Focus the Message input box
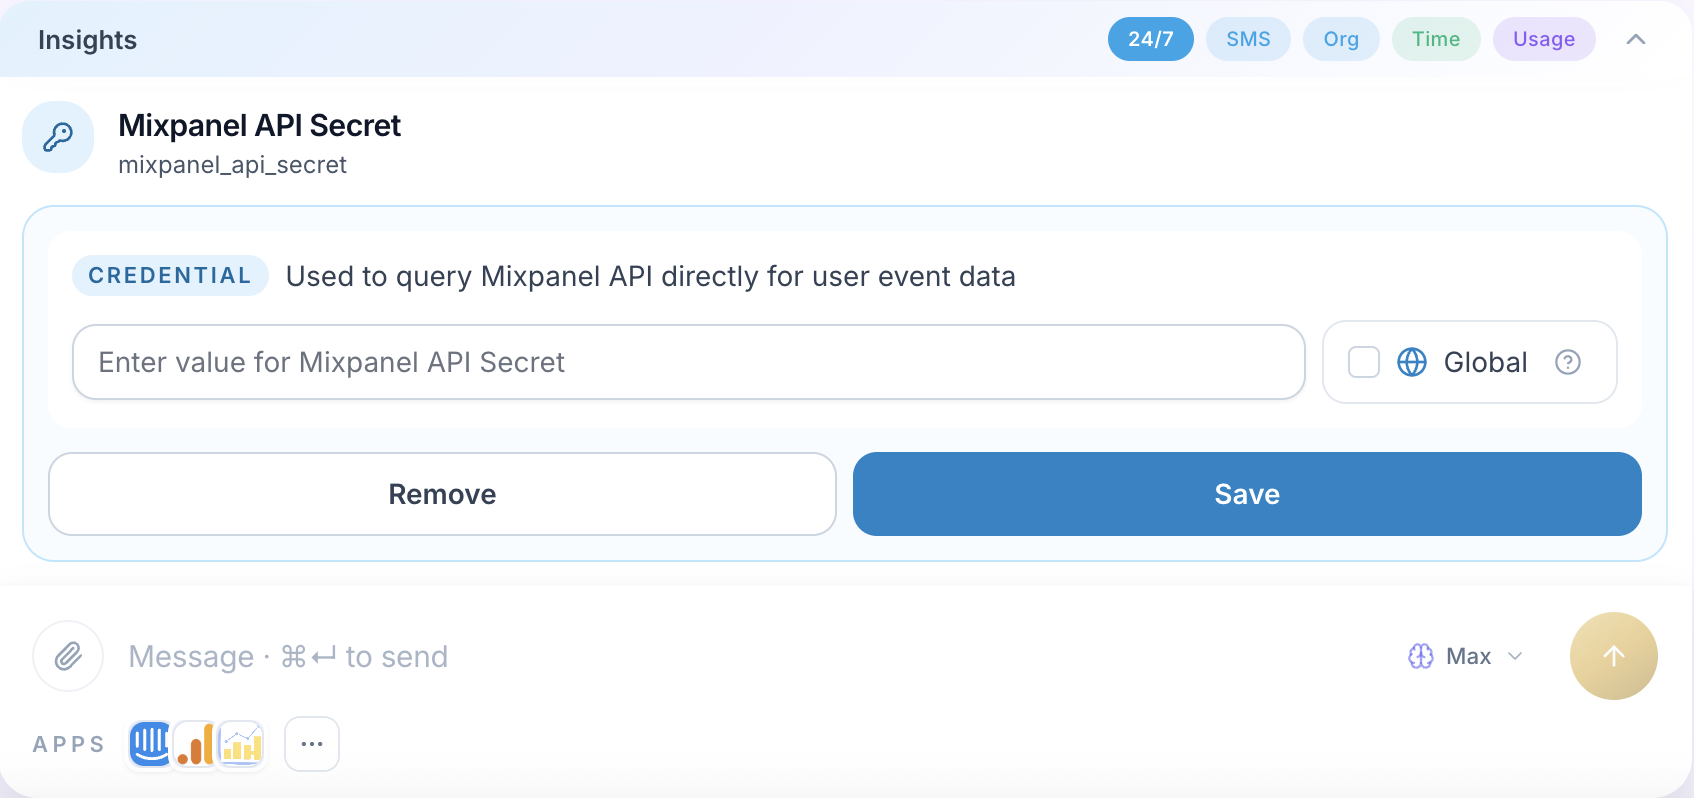The height and width of the screenshot is (798, 1694). [x=750, y=656]
